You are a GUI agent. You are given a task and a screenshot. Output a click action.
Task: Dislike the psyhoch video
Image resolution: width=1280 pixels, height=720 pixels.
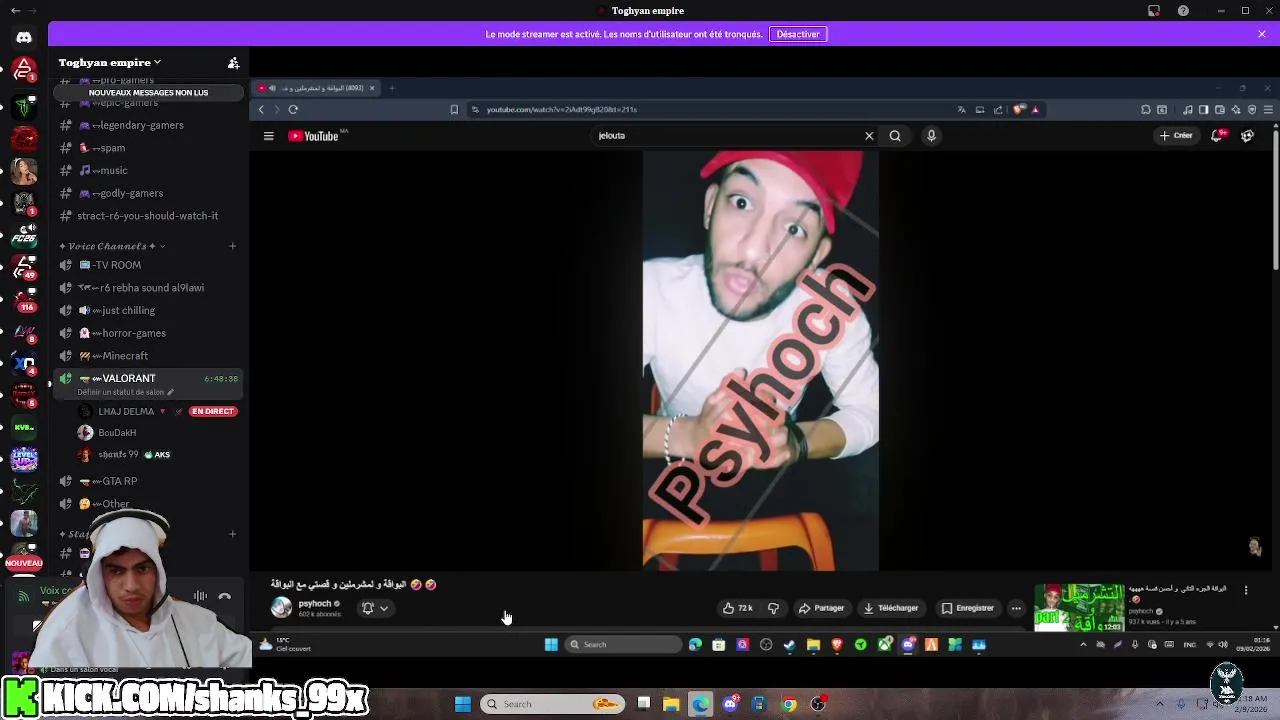773,608
